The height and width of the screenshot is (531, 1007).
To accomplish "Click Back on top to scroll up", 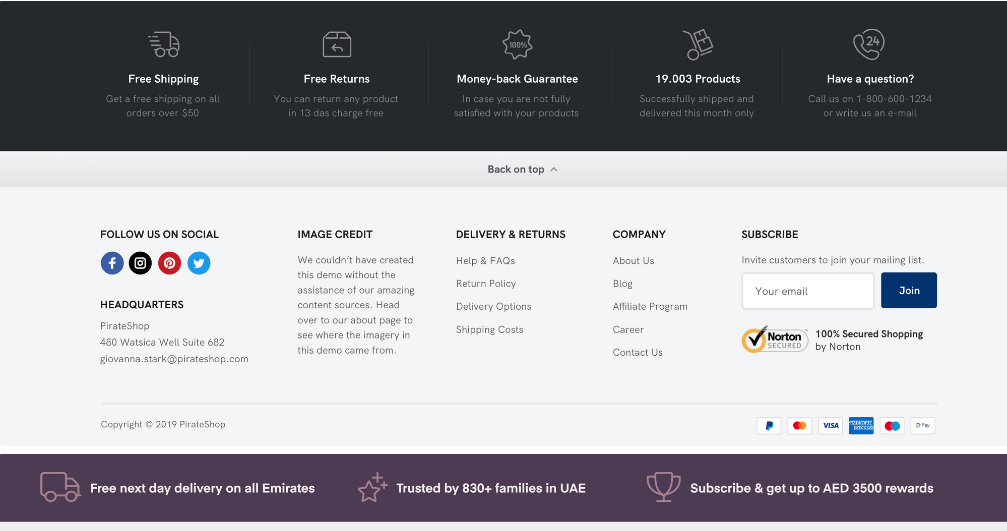I will pyautogui.click(x=522, y=169).
